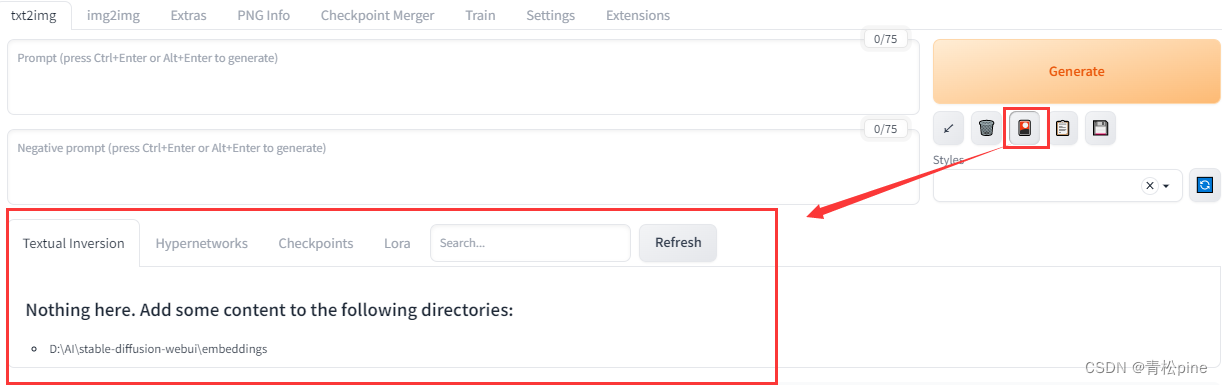Open the Settings tab
Image resolution: width=1222 pixels, height=385 pixels.
550,15
